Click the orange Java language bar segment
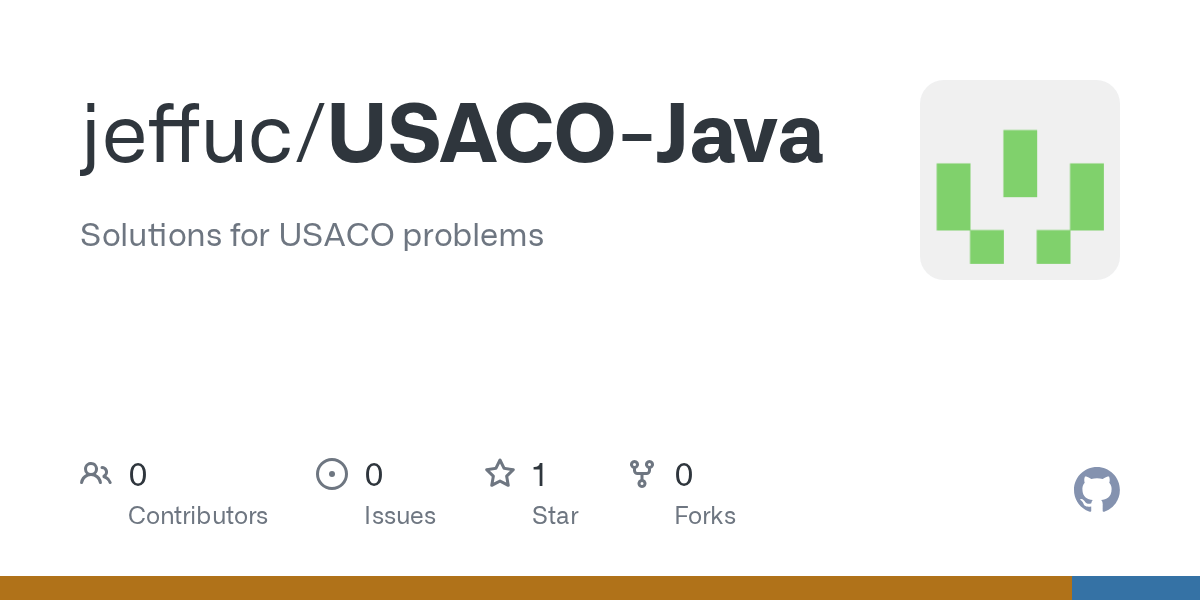This screenshot has width=1200, height=600. (x=536, y=588)
